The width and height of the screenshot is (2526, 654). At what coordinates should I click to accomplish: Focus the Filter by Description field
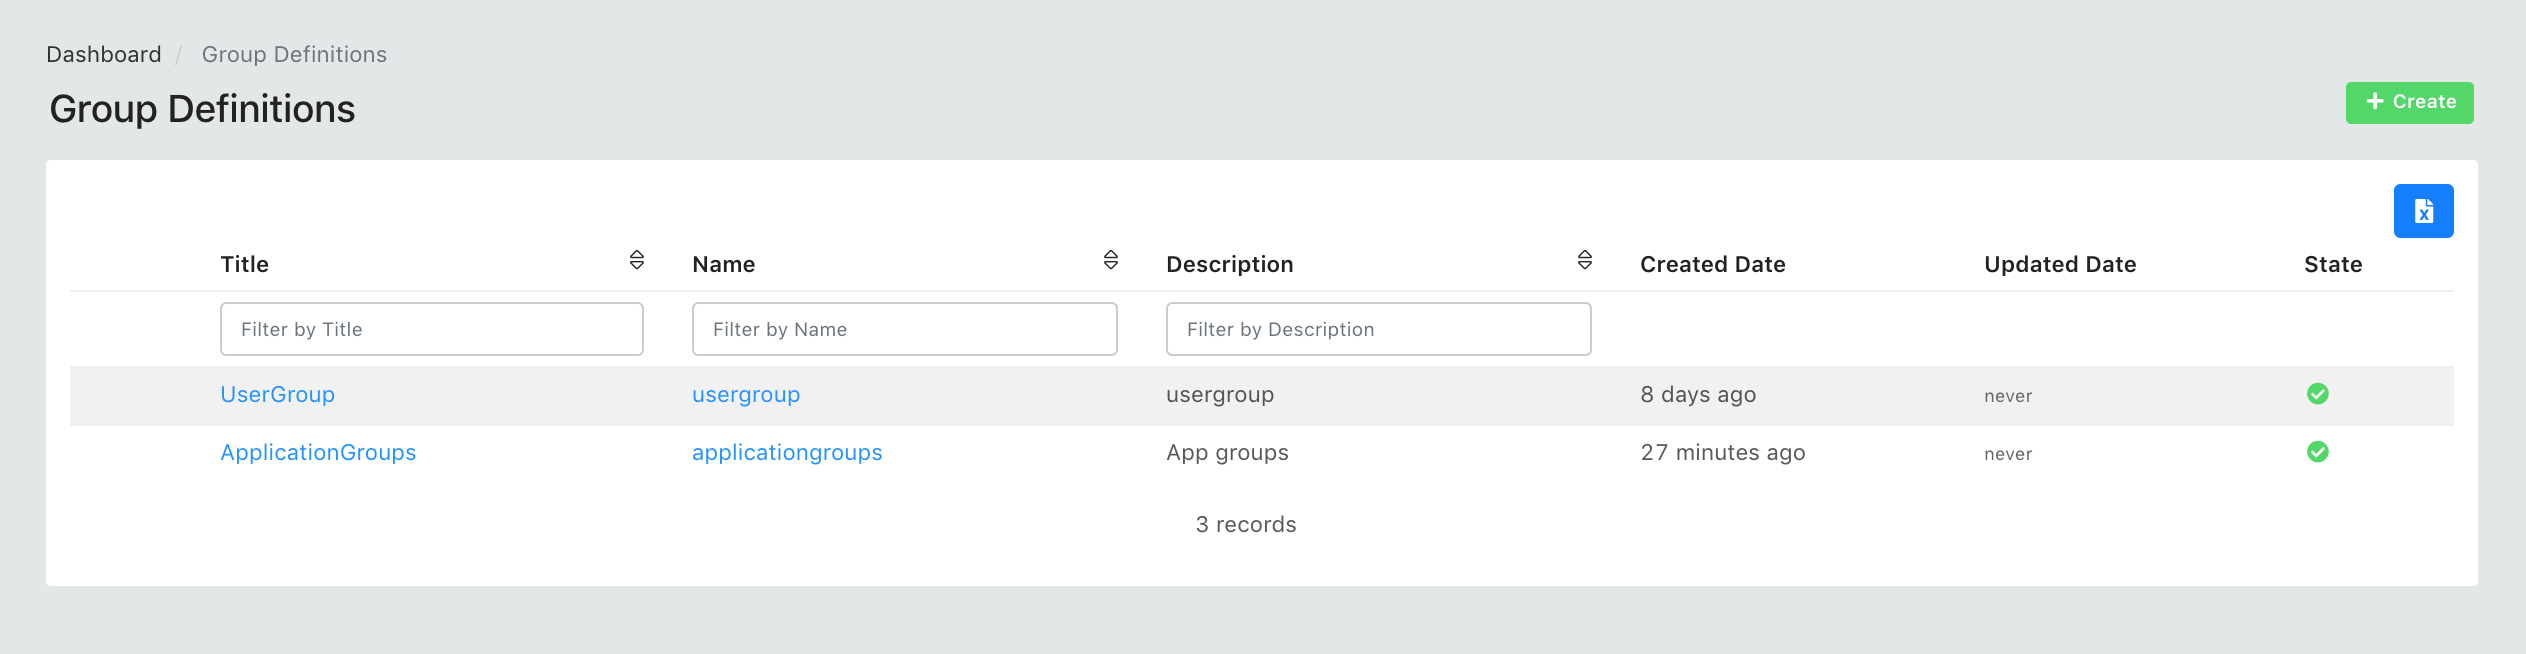coord(1378,329)
